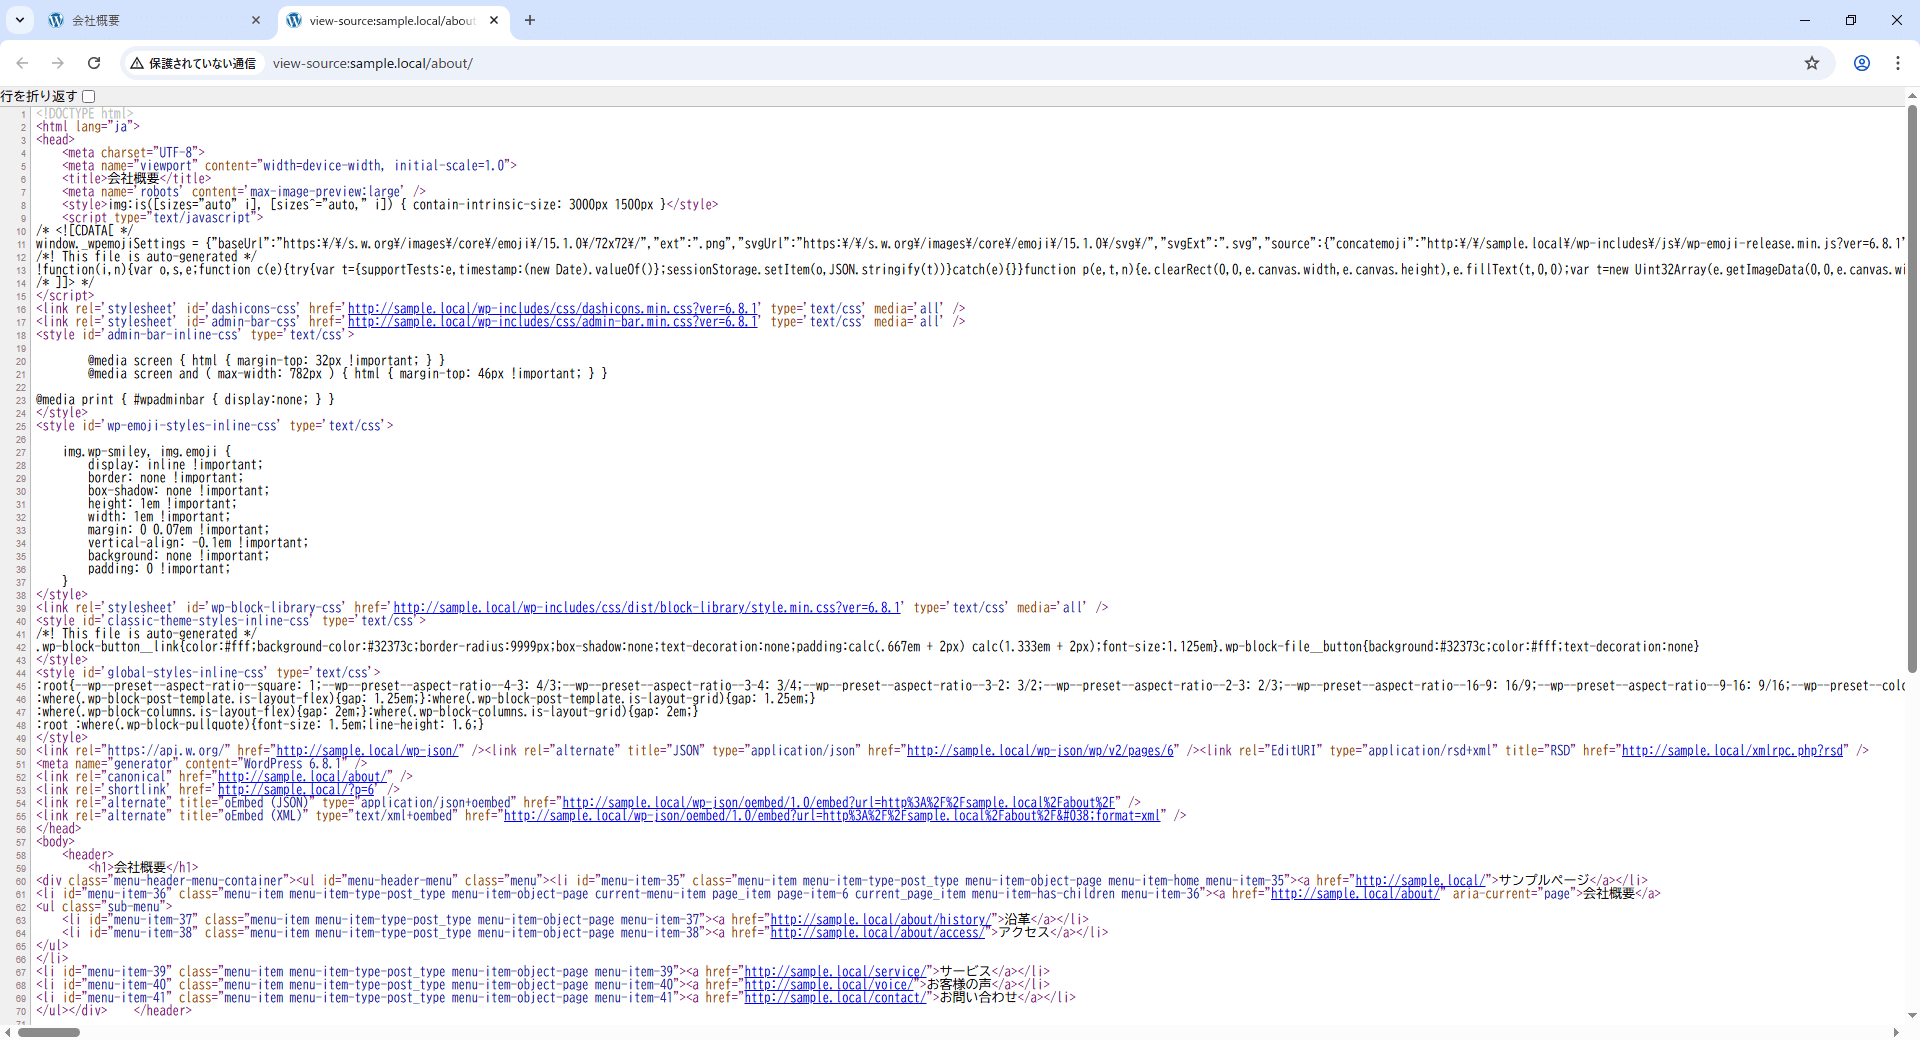Open the Chrome three-dot menu
The height and width of the screenshot is (1040, 1920).
(x=1898, y=63)
